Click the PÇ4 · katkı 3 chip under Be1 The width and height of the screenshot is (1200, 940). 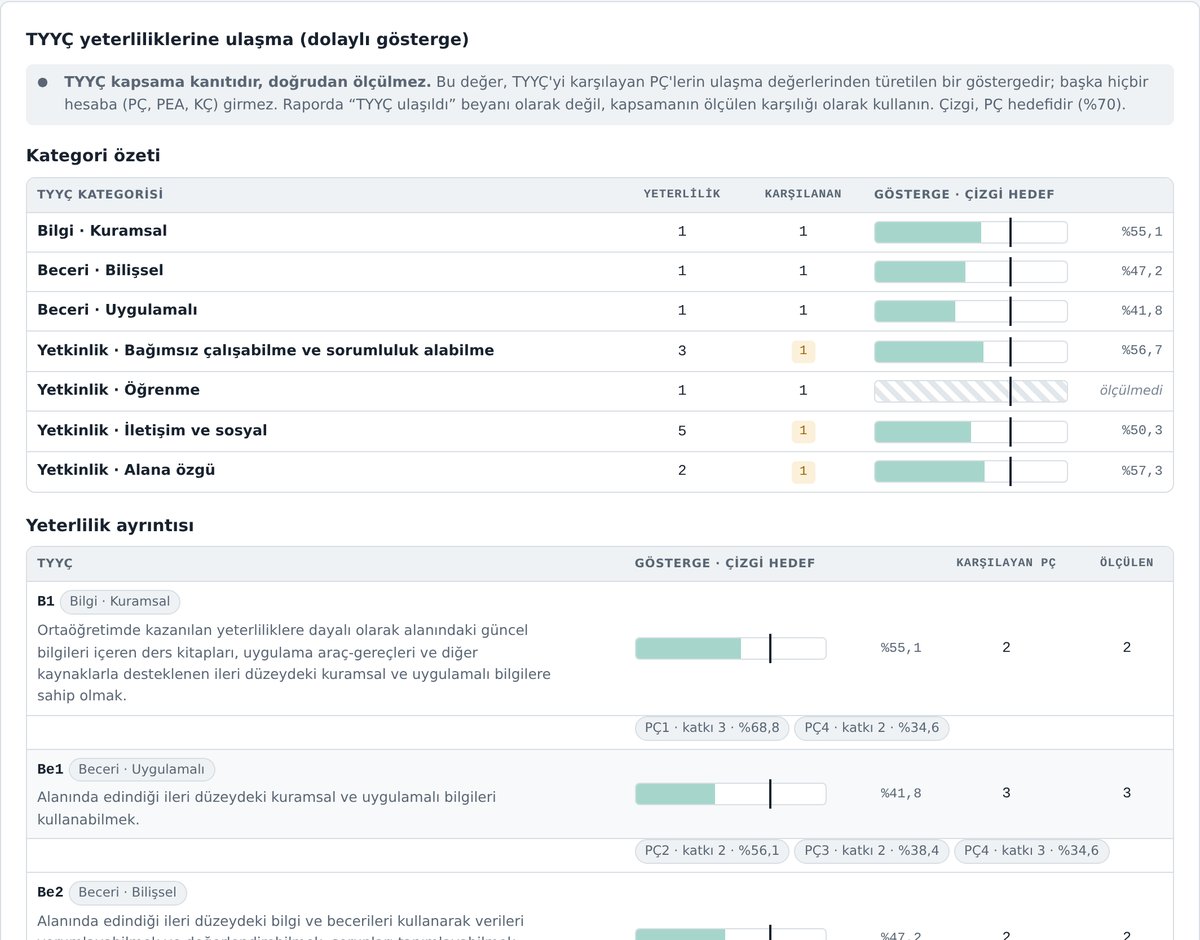pyautogui.click(x=1032, y=851)
